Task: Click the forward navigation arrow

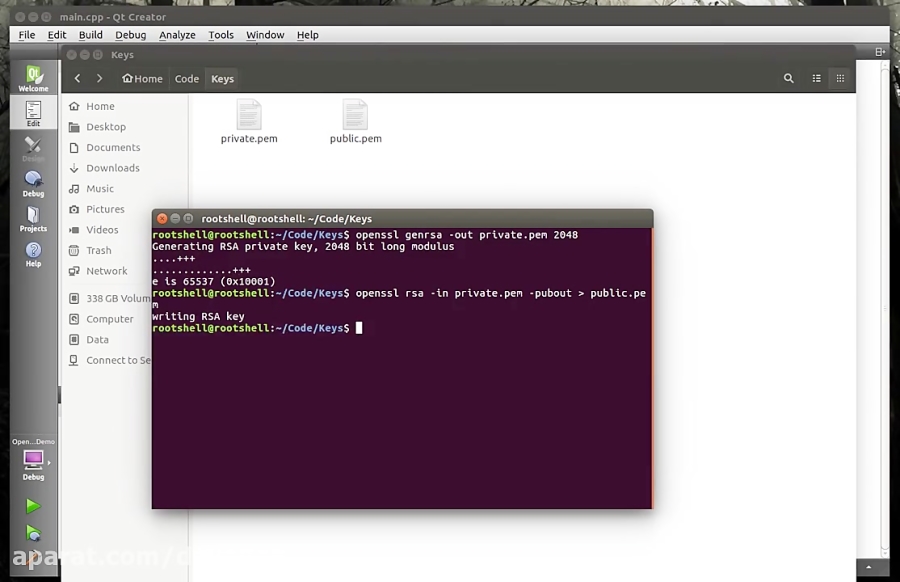Action: pos(98,78)
